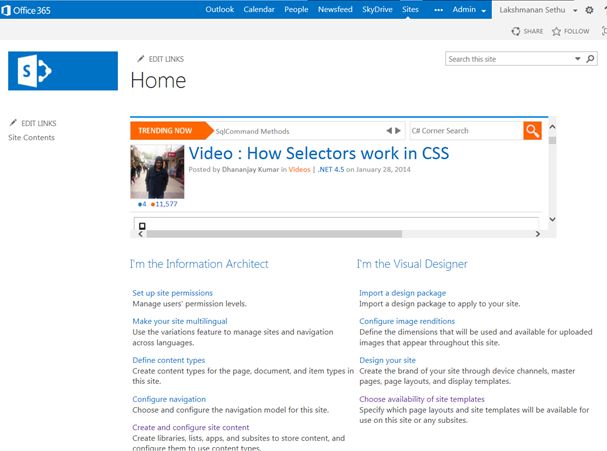
Task: Open the settings gear icon
Action: point(589,10)
